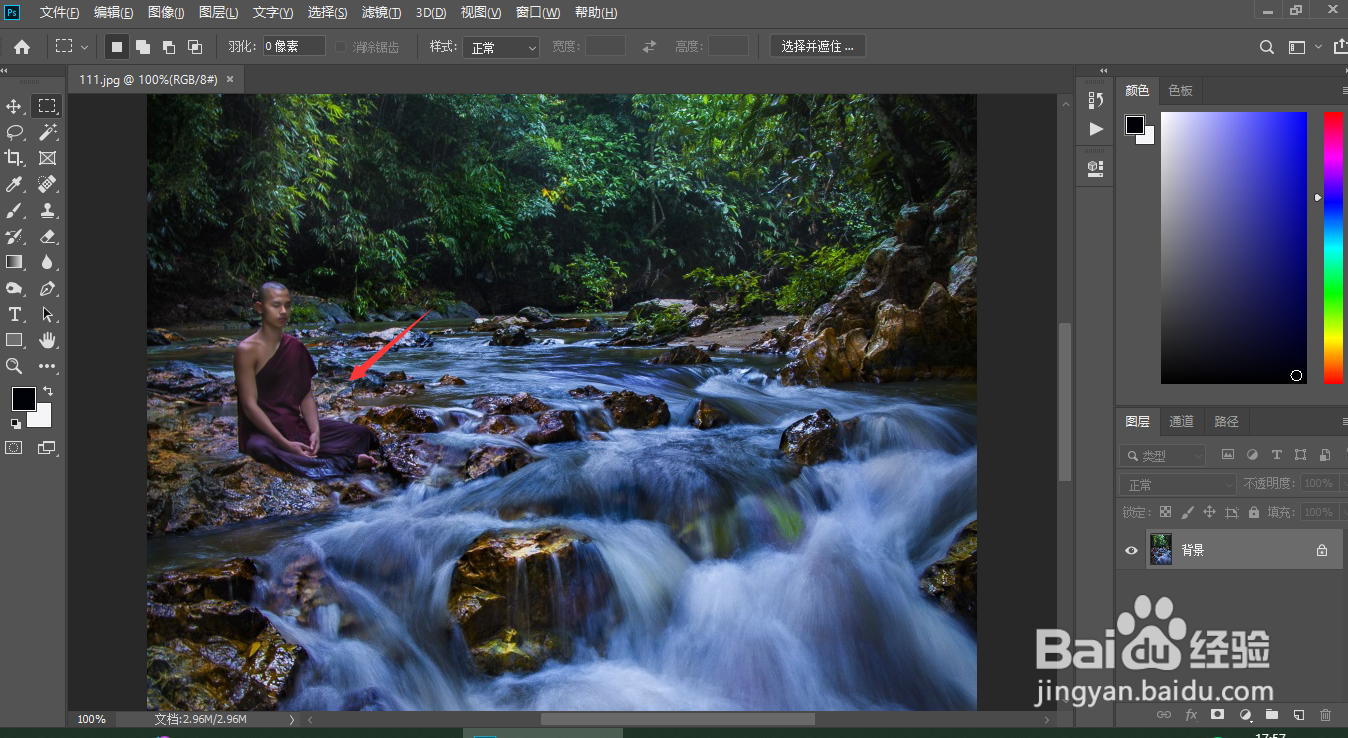Open the Layers panel flyout menu

point(1343,421)
